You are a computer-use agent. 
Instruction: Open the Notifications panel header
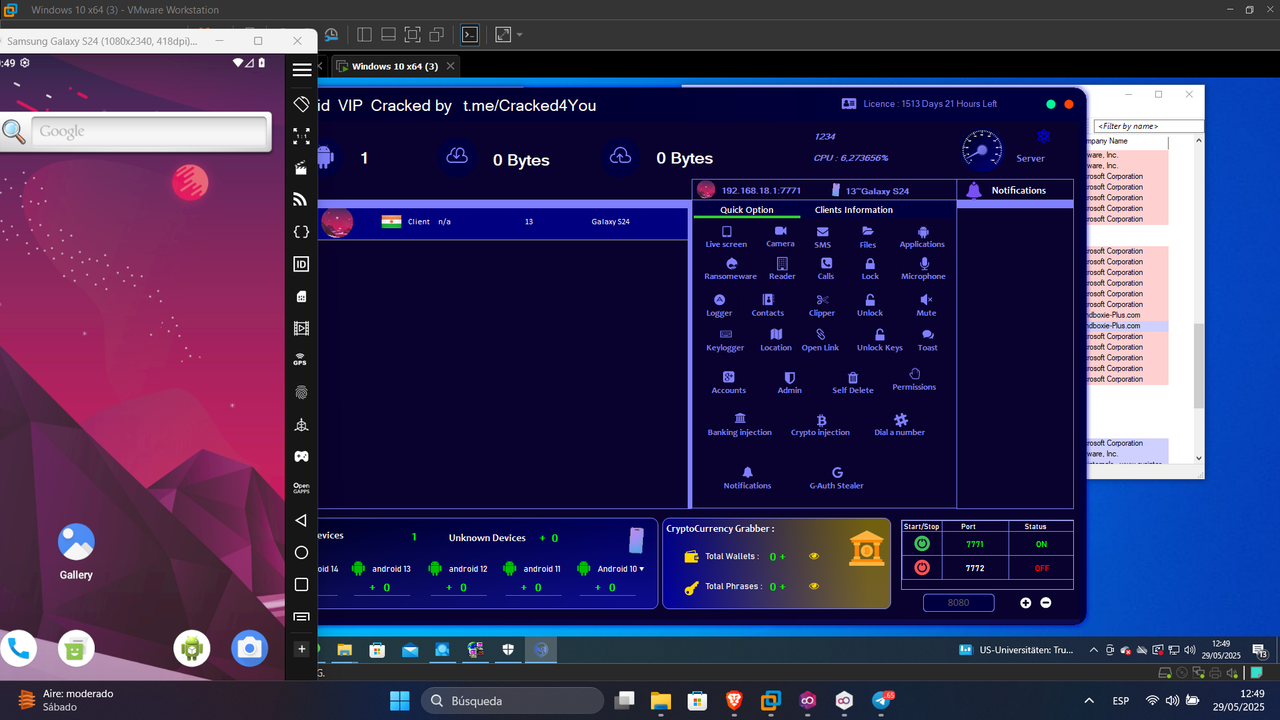click(x=1015, y=190)
